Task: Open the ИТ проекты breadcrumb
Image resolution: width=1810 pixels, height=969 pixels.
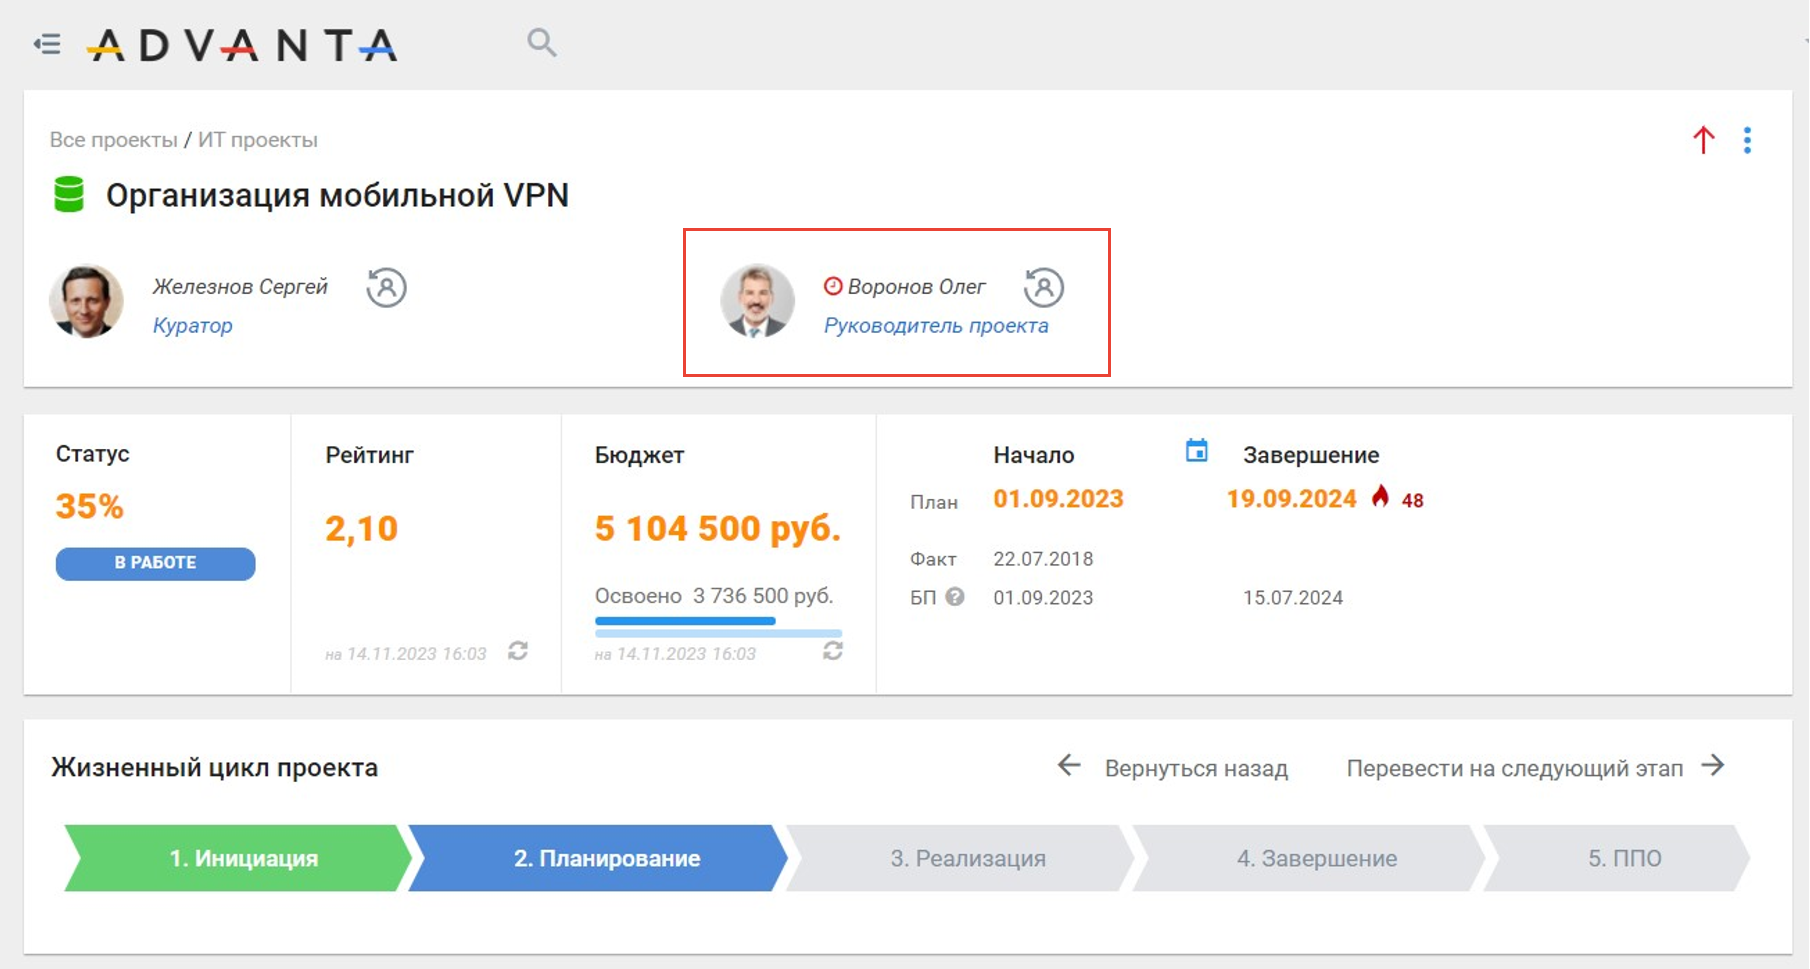Action: (258, 140)
